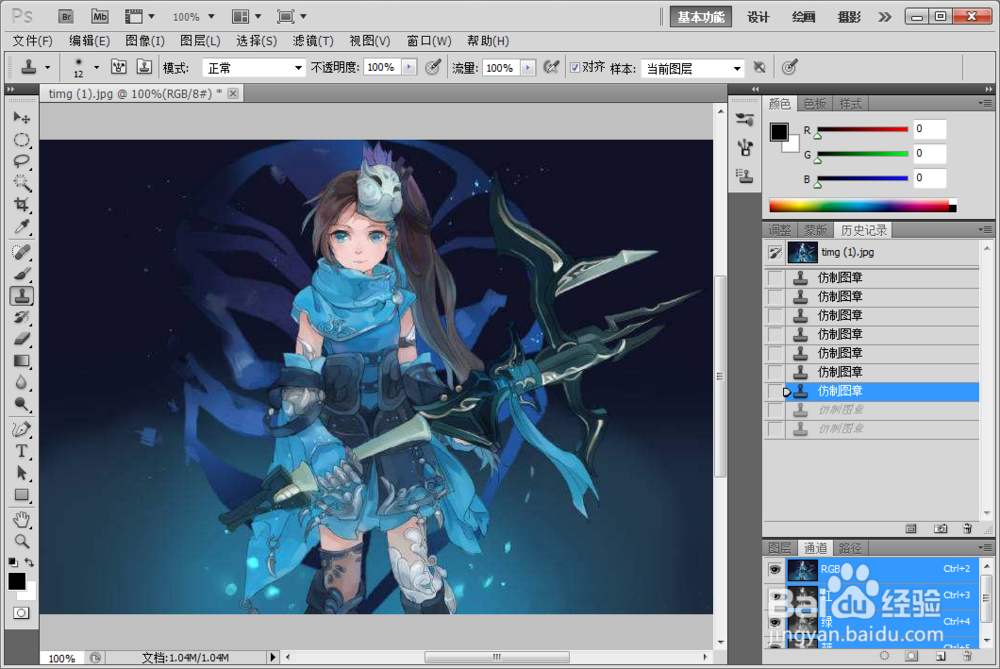Toggle Quick Mask mode
Viewport: 1000px width, 669px height.
point(21,613)
